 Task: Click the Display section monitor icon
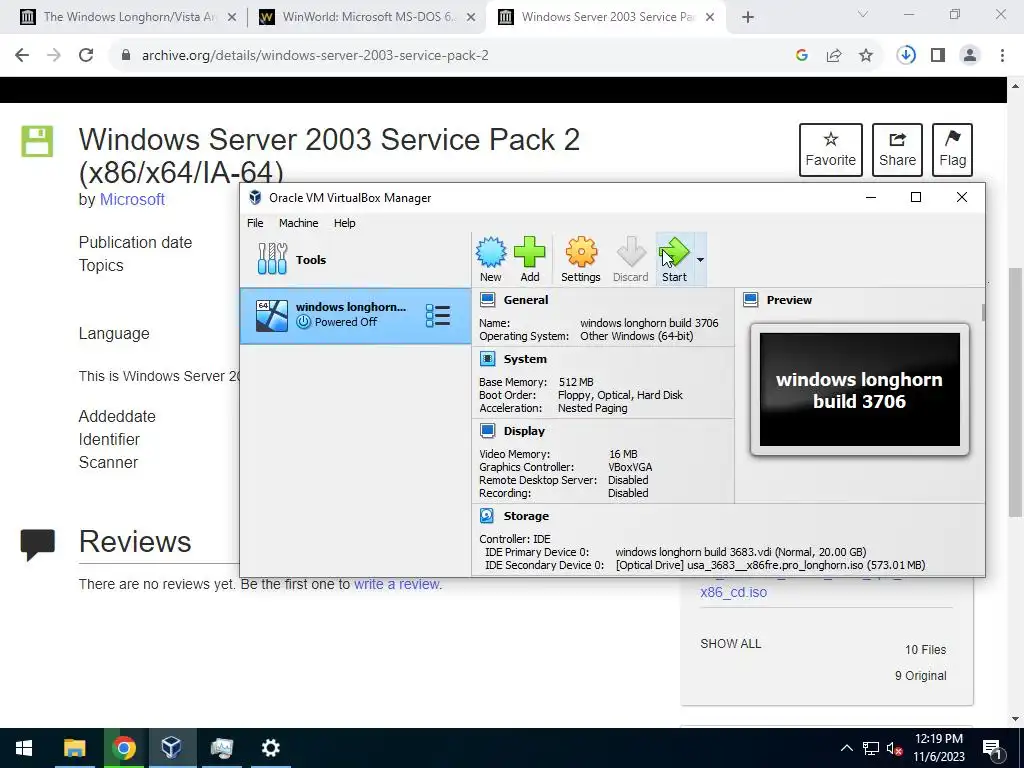(x=487, y=430)
